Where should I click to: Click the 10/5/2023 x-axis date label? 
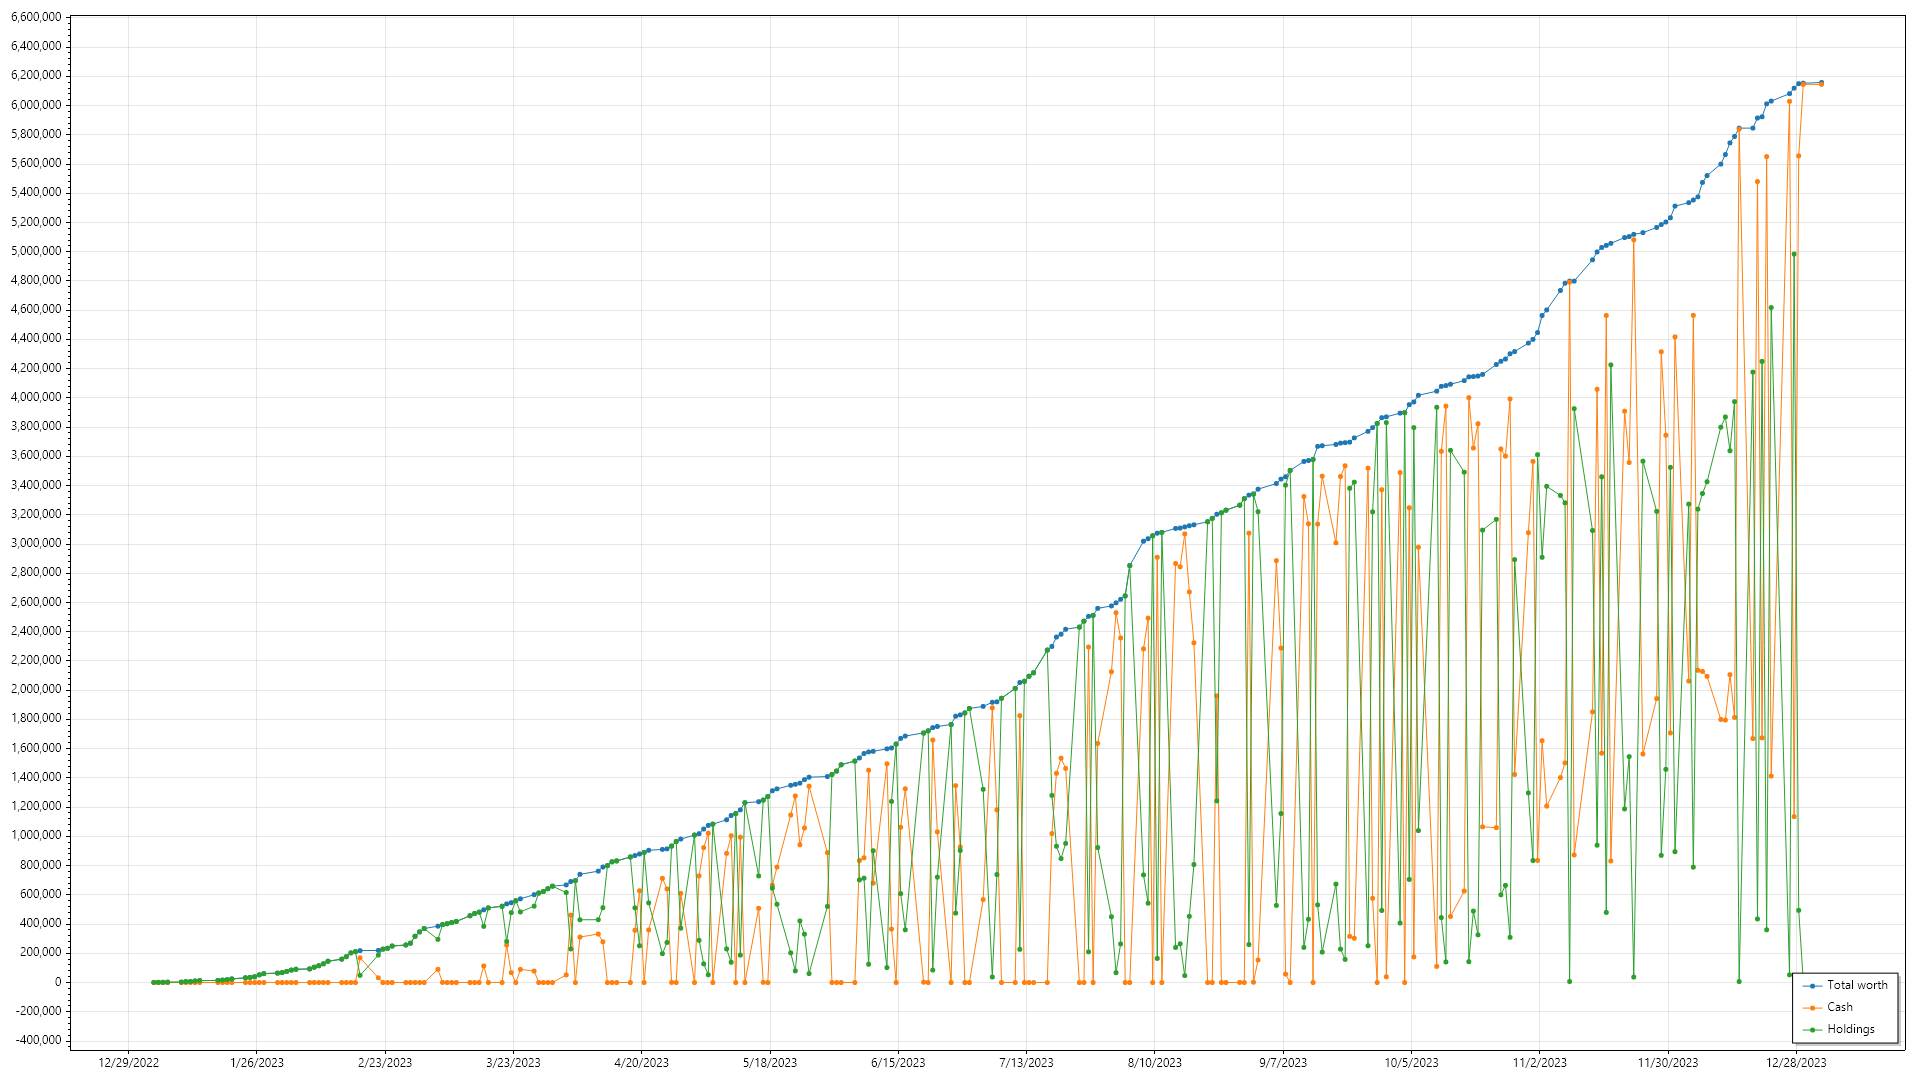coord(1411,1063)
